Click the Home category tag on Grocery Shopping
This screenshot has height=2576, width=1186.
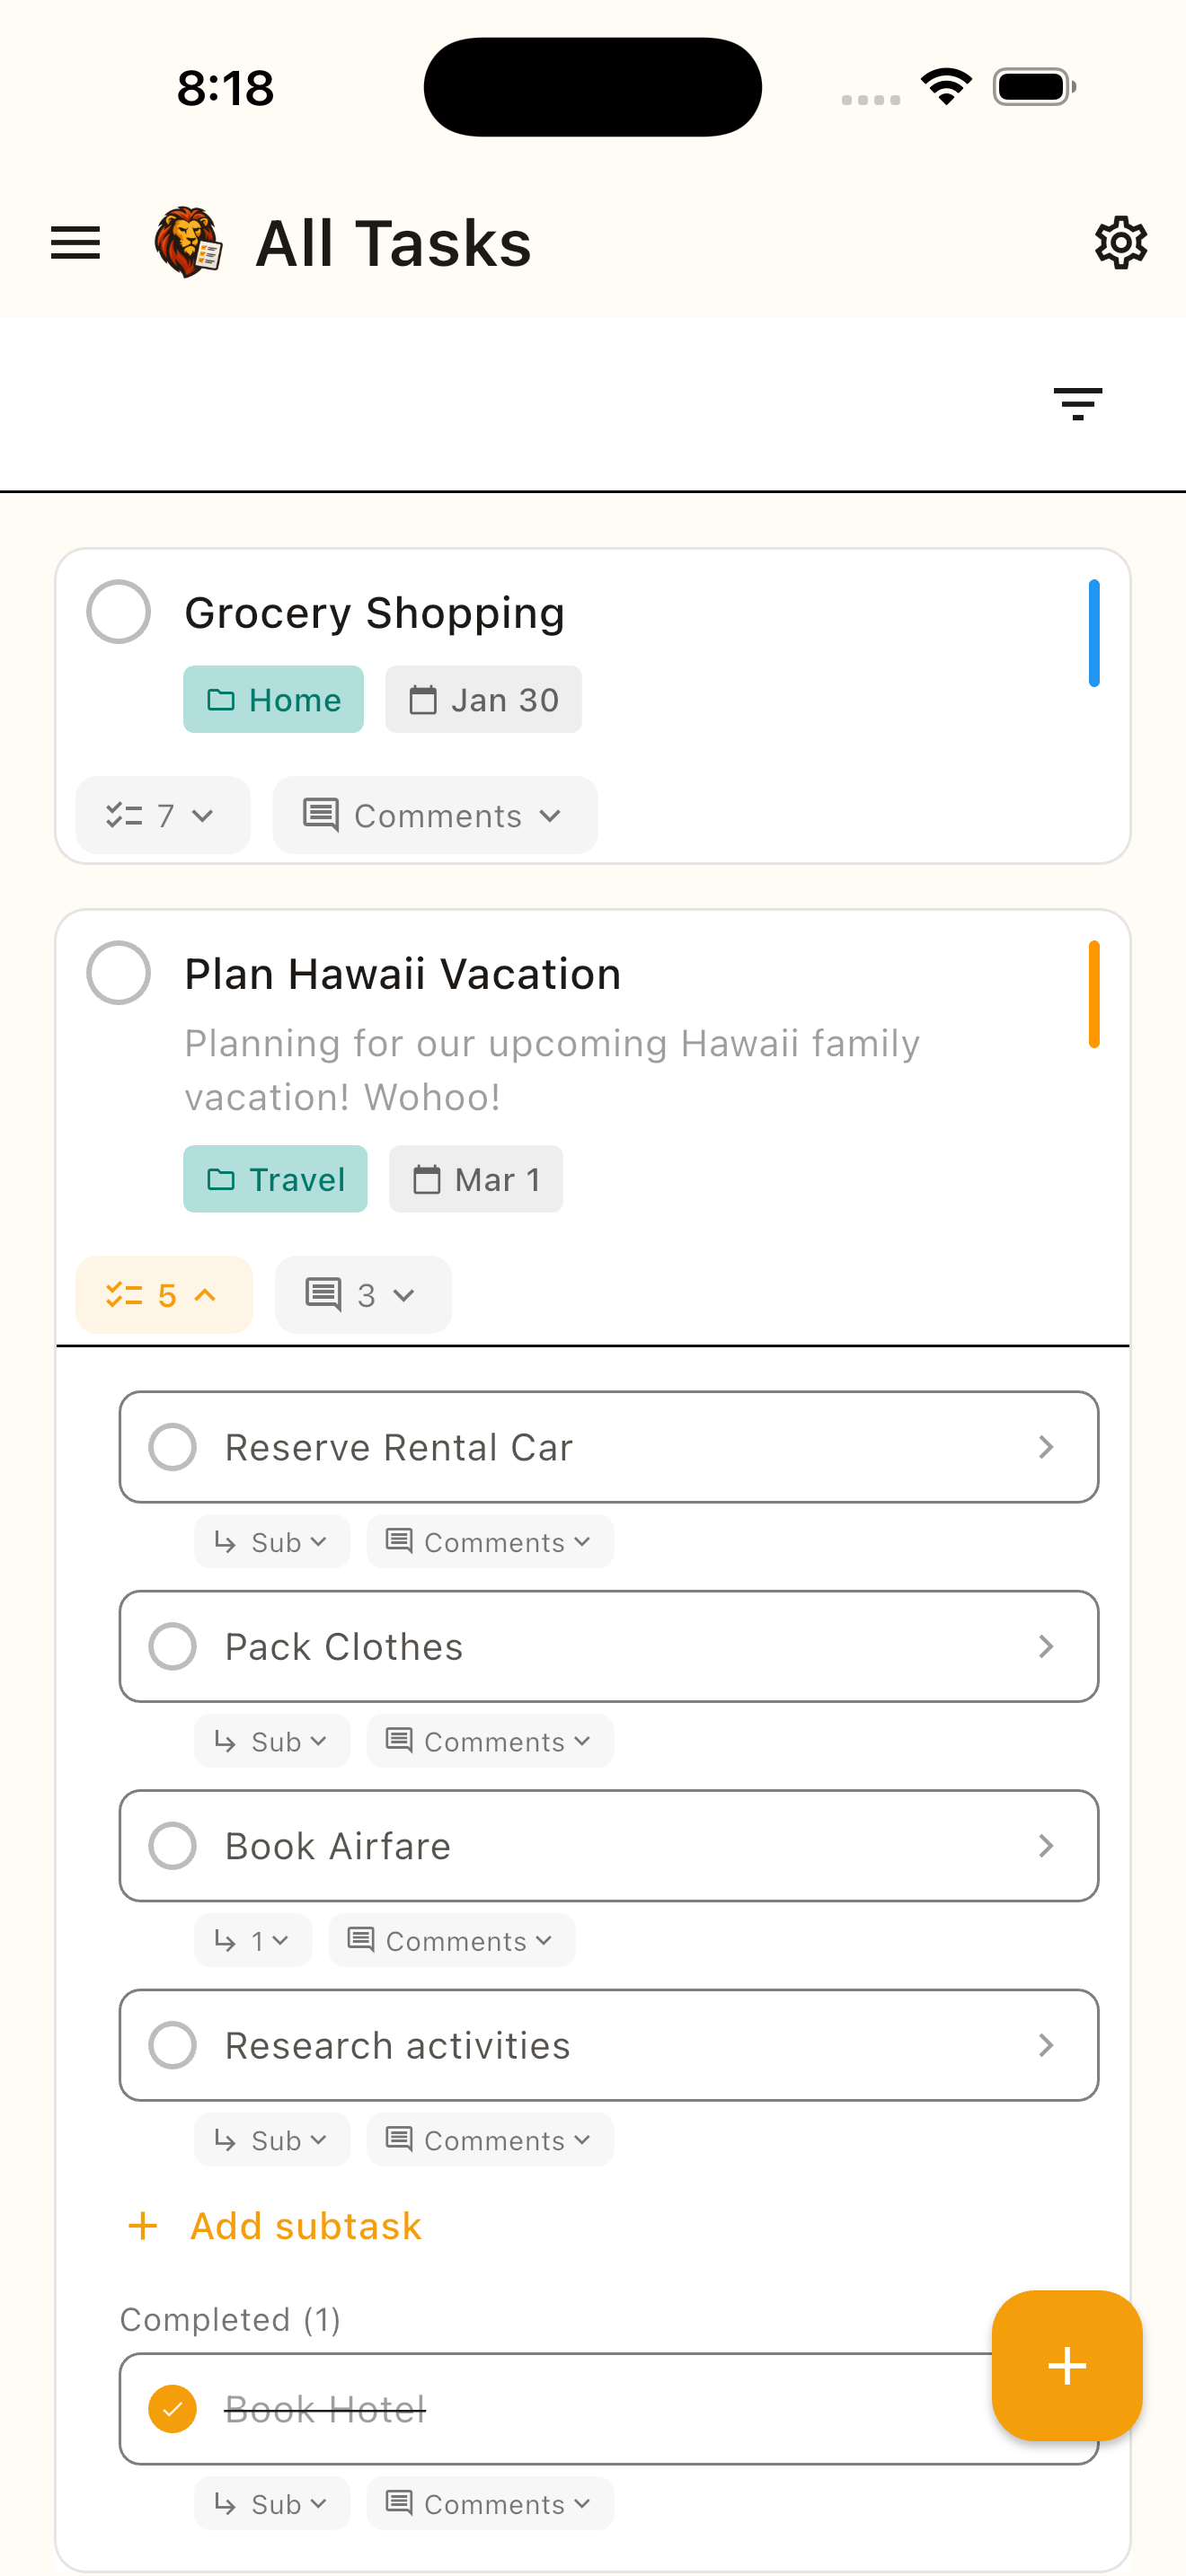(x=273, y=699)
